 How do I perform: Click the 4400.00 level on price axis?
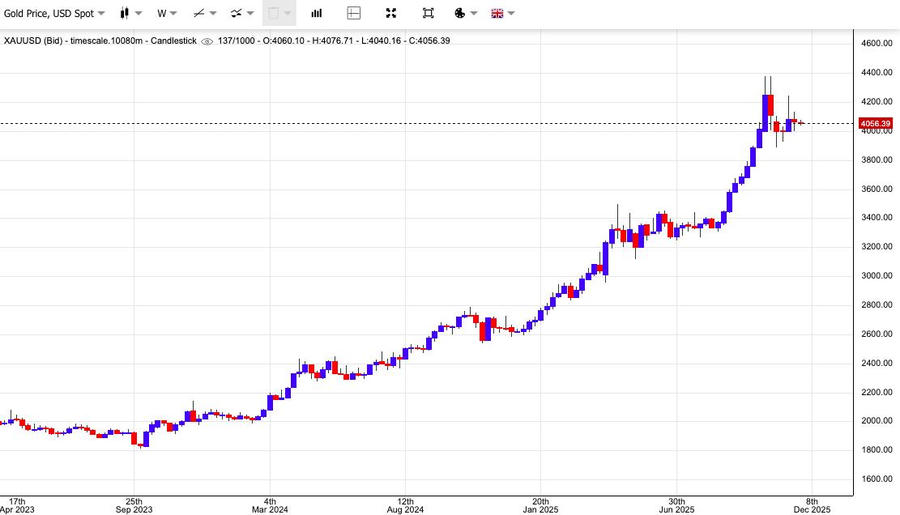(876, 73)
